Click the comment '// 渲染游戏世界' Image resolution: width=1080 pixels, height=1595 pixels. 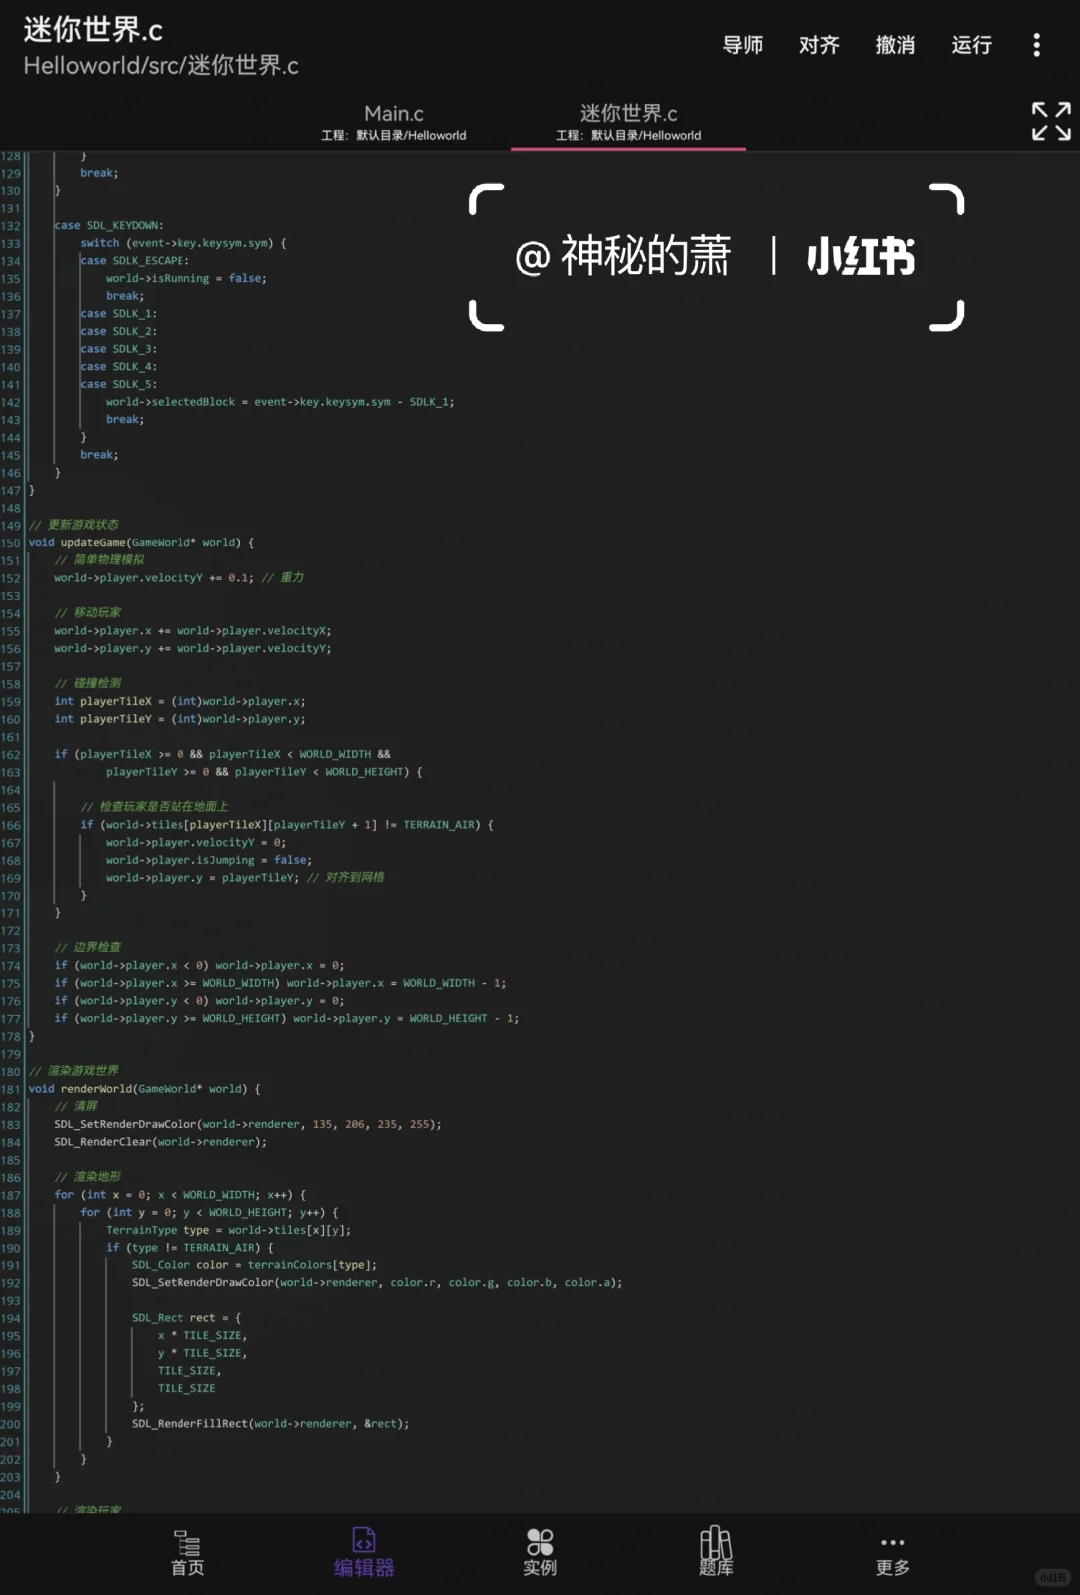(74, 1071)
